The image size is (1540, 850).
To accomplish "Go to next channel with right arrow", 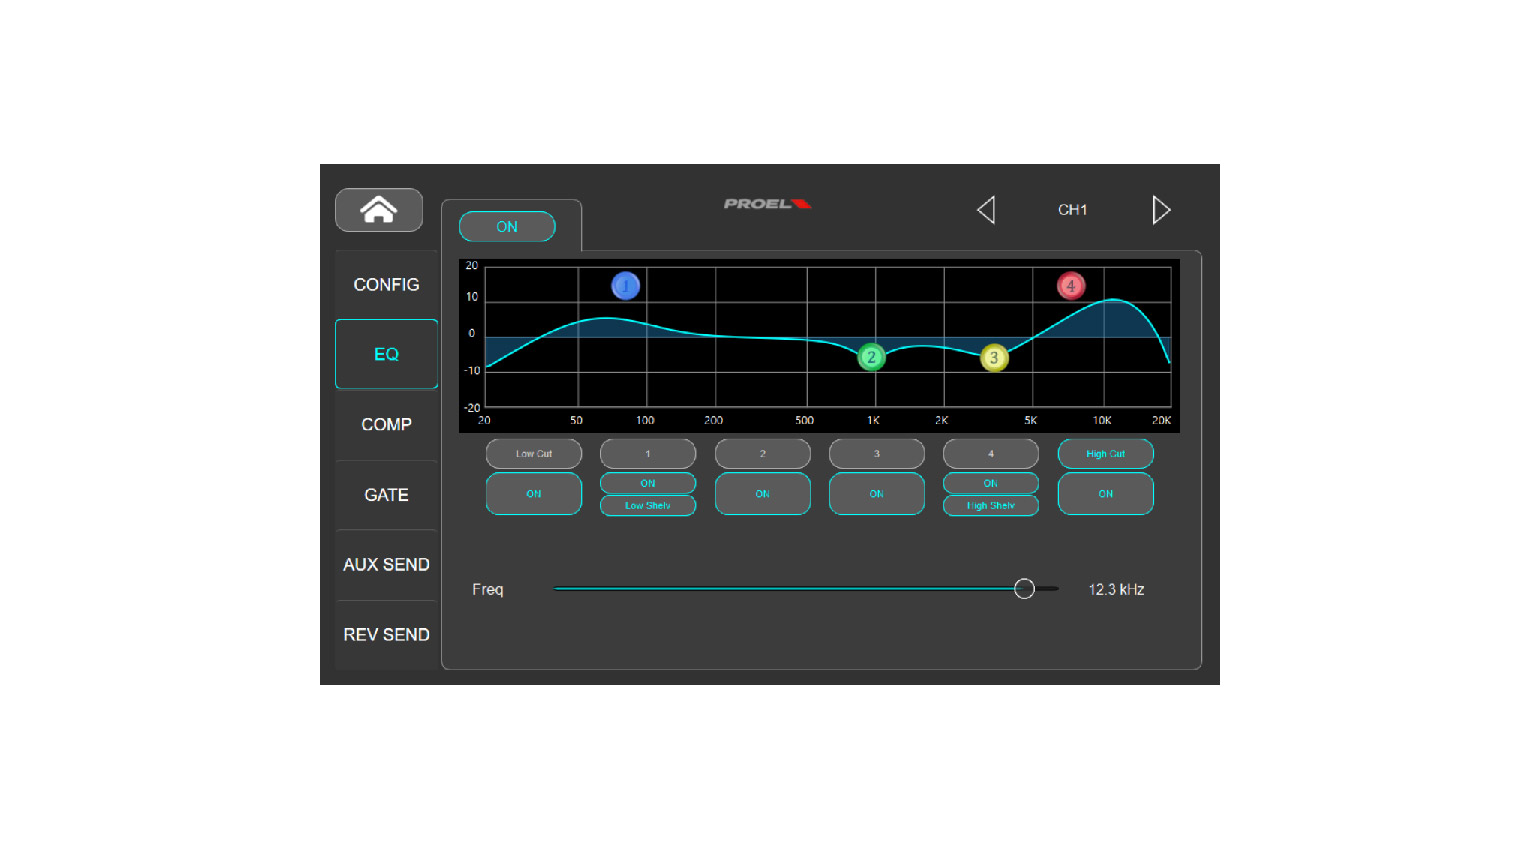I will [x=1160, y=210].
